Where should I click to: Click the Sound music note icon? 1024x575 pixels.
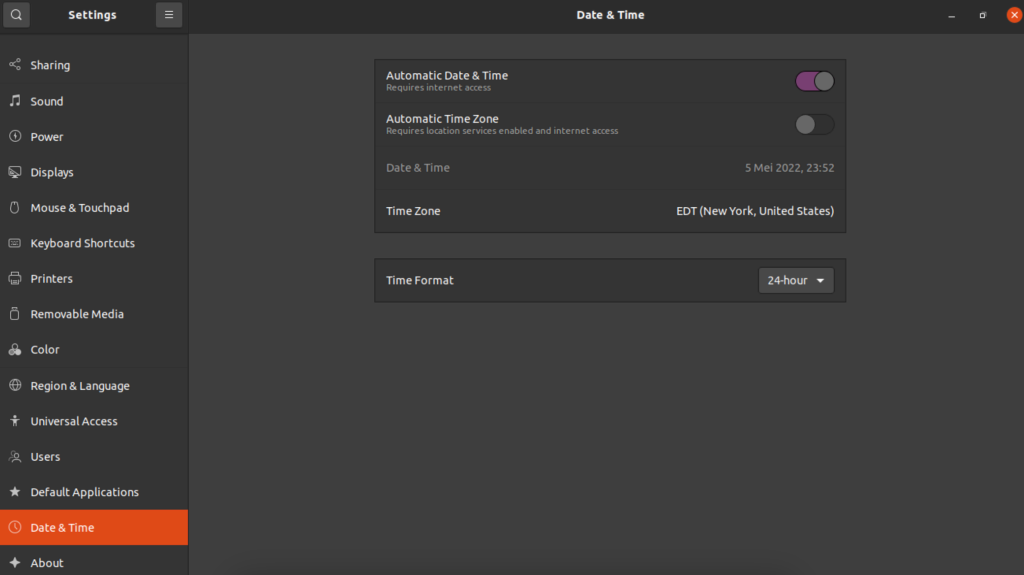pos(15,101)
